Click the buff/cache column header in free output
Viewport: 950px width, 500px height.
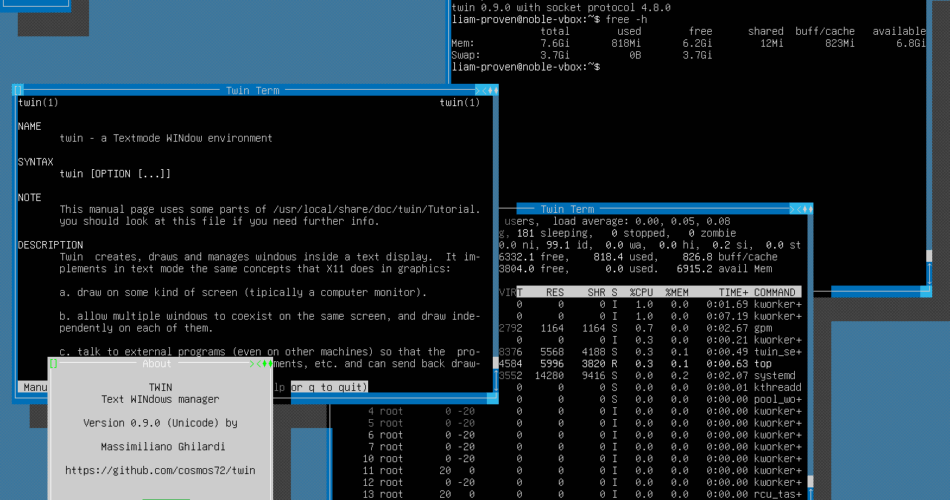coord(825,32)
